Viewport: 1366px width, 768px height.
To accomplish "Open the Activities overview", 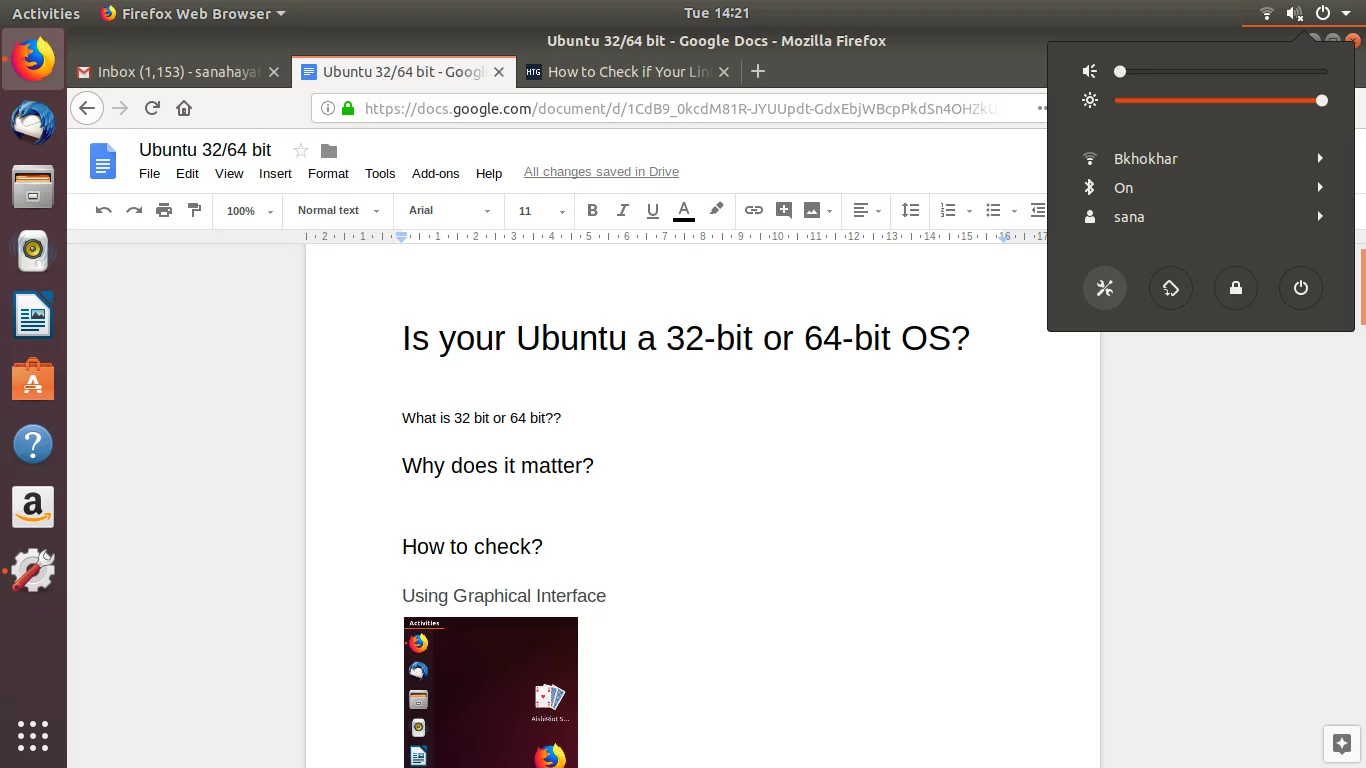I will tap(46, 13).
